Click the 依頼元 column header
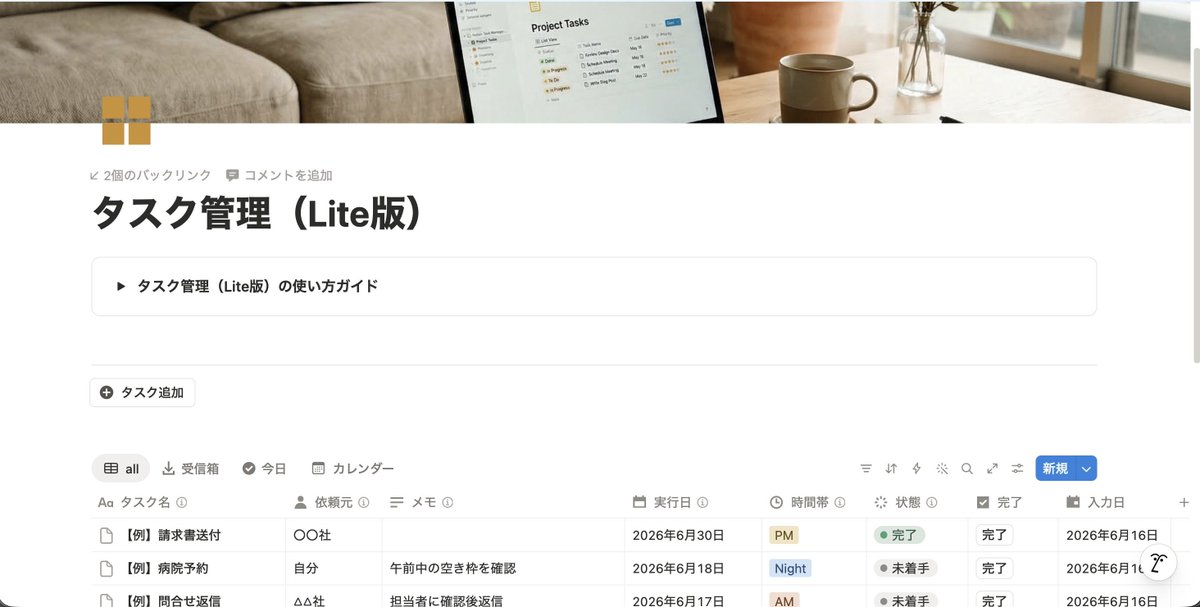1200x607 pixels. coord(334,502)
